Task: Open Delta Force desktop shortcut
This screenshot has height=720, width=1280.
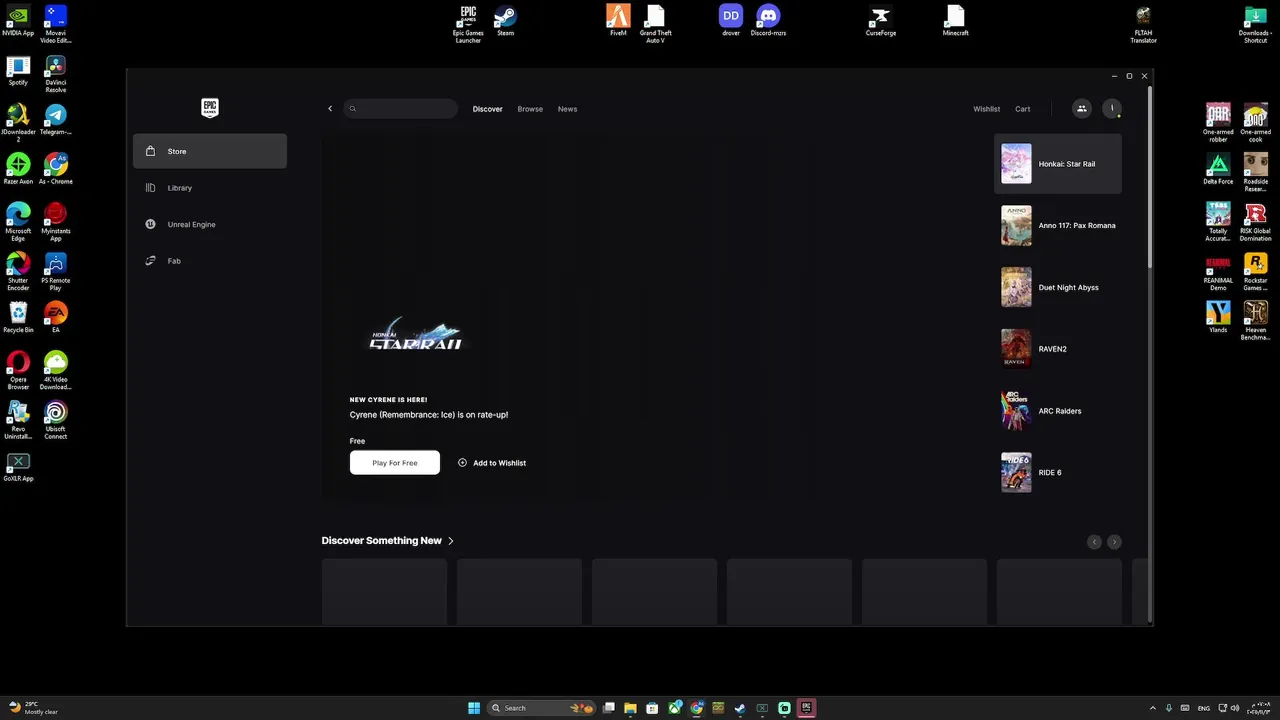Action: (1218, 170)
